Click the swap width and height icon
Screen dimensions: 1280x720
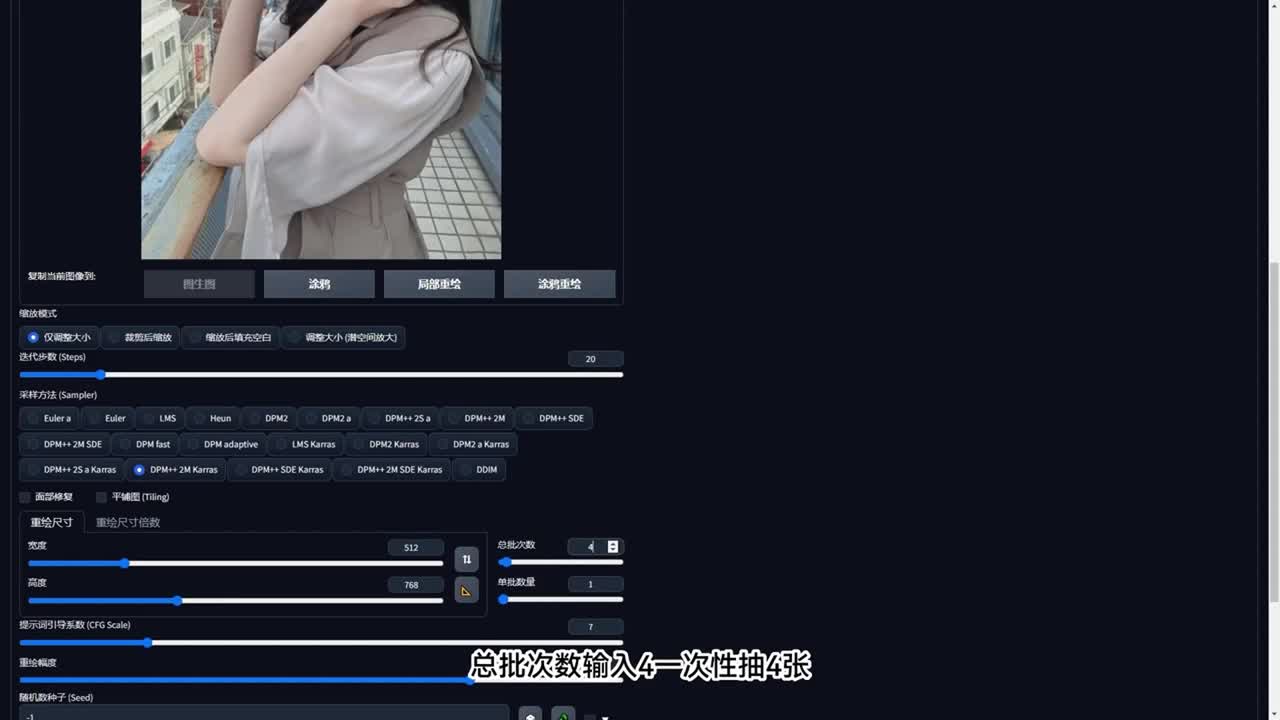(466, 559)
